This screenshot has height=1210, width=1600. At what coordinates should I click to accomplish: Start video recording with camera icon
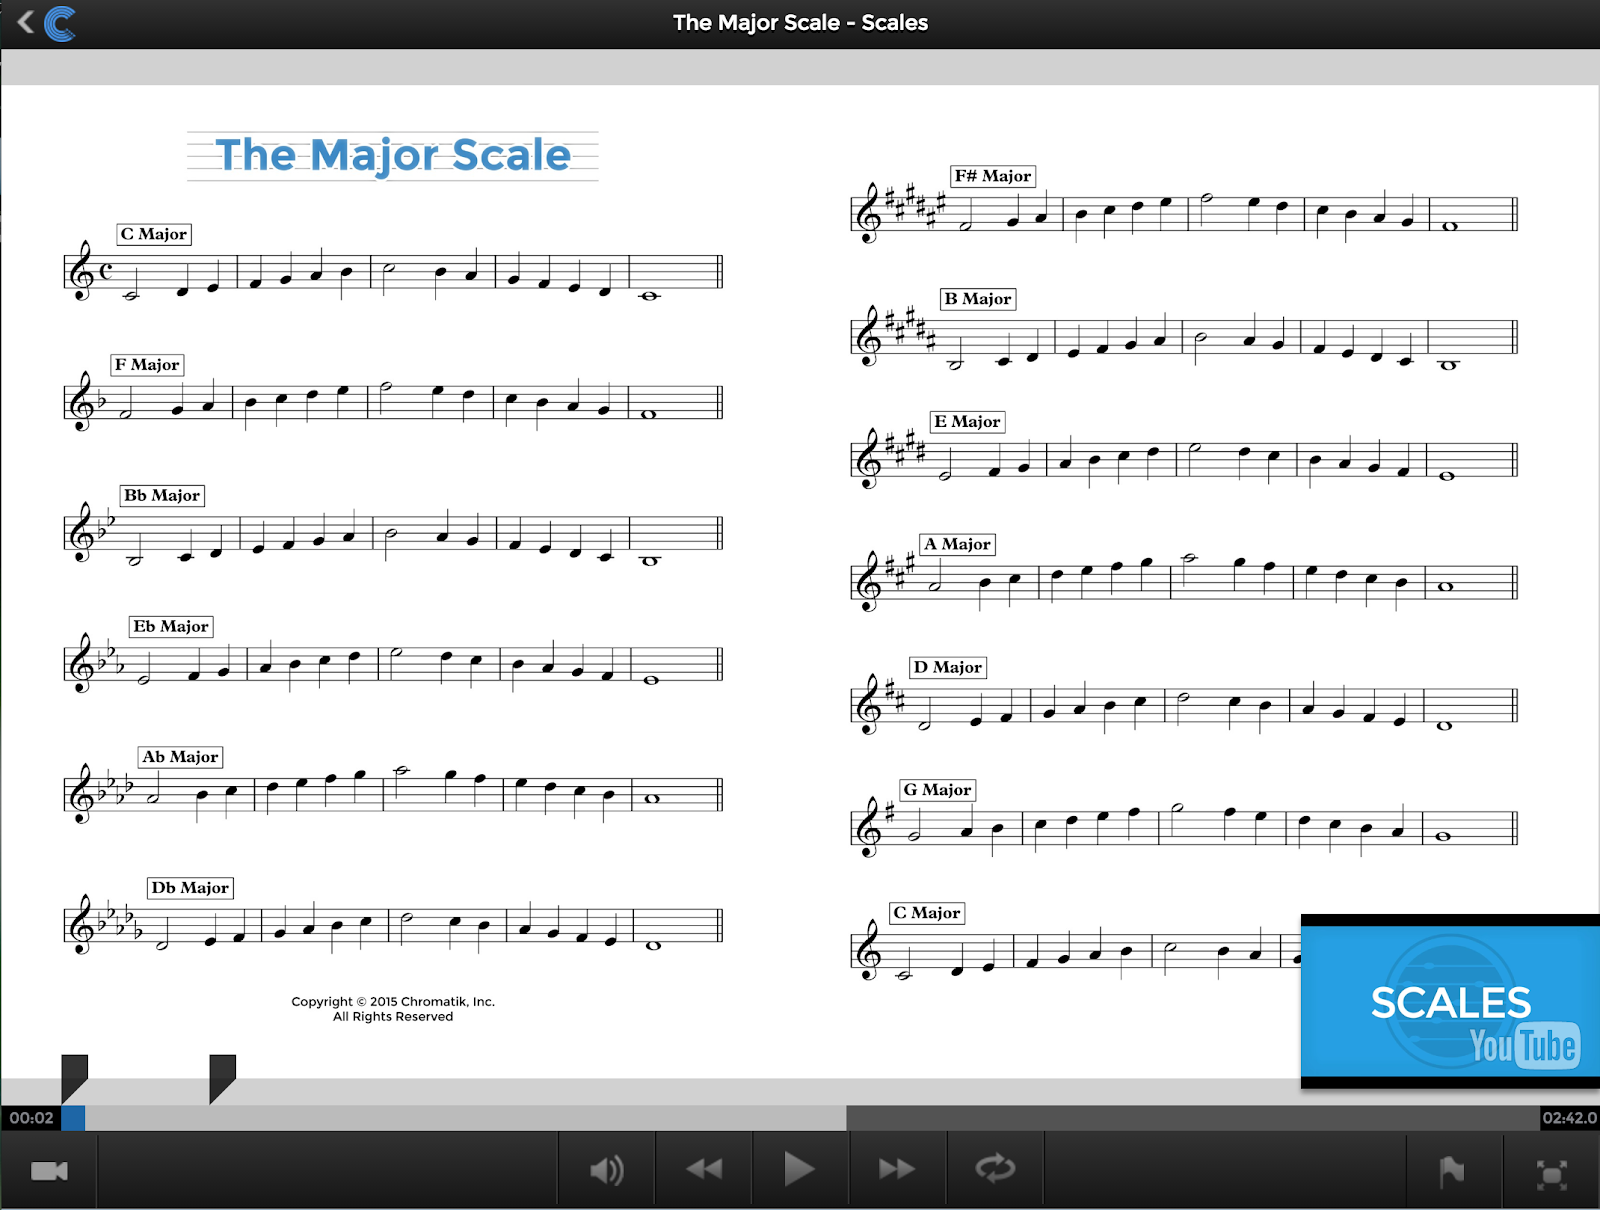49,1170
